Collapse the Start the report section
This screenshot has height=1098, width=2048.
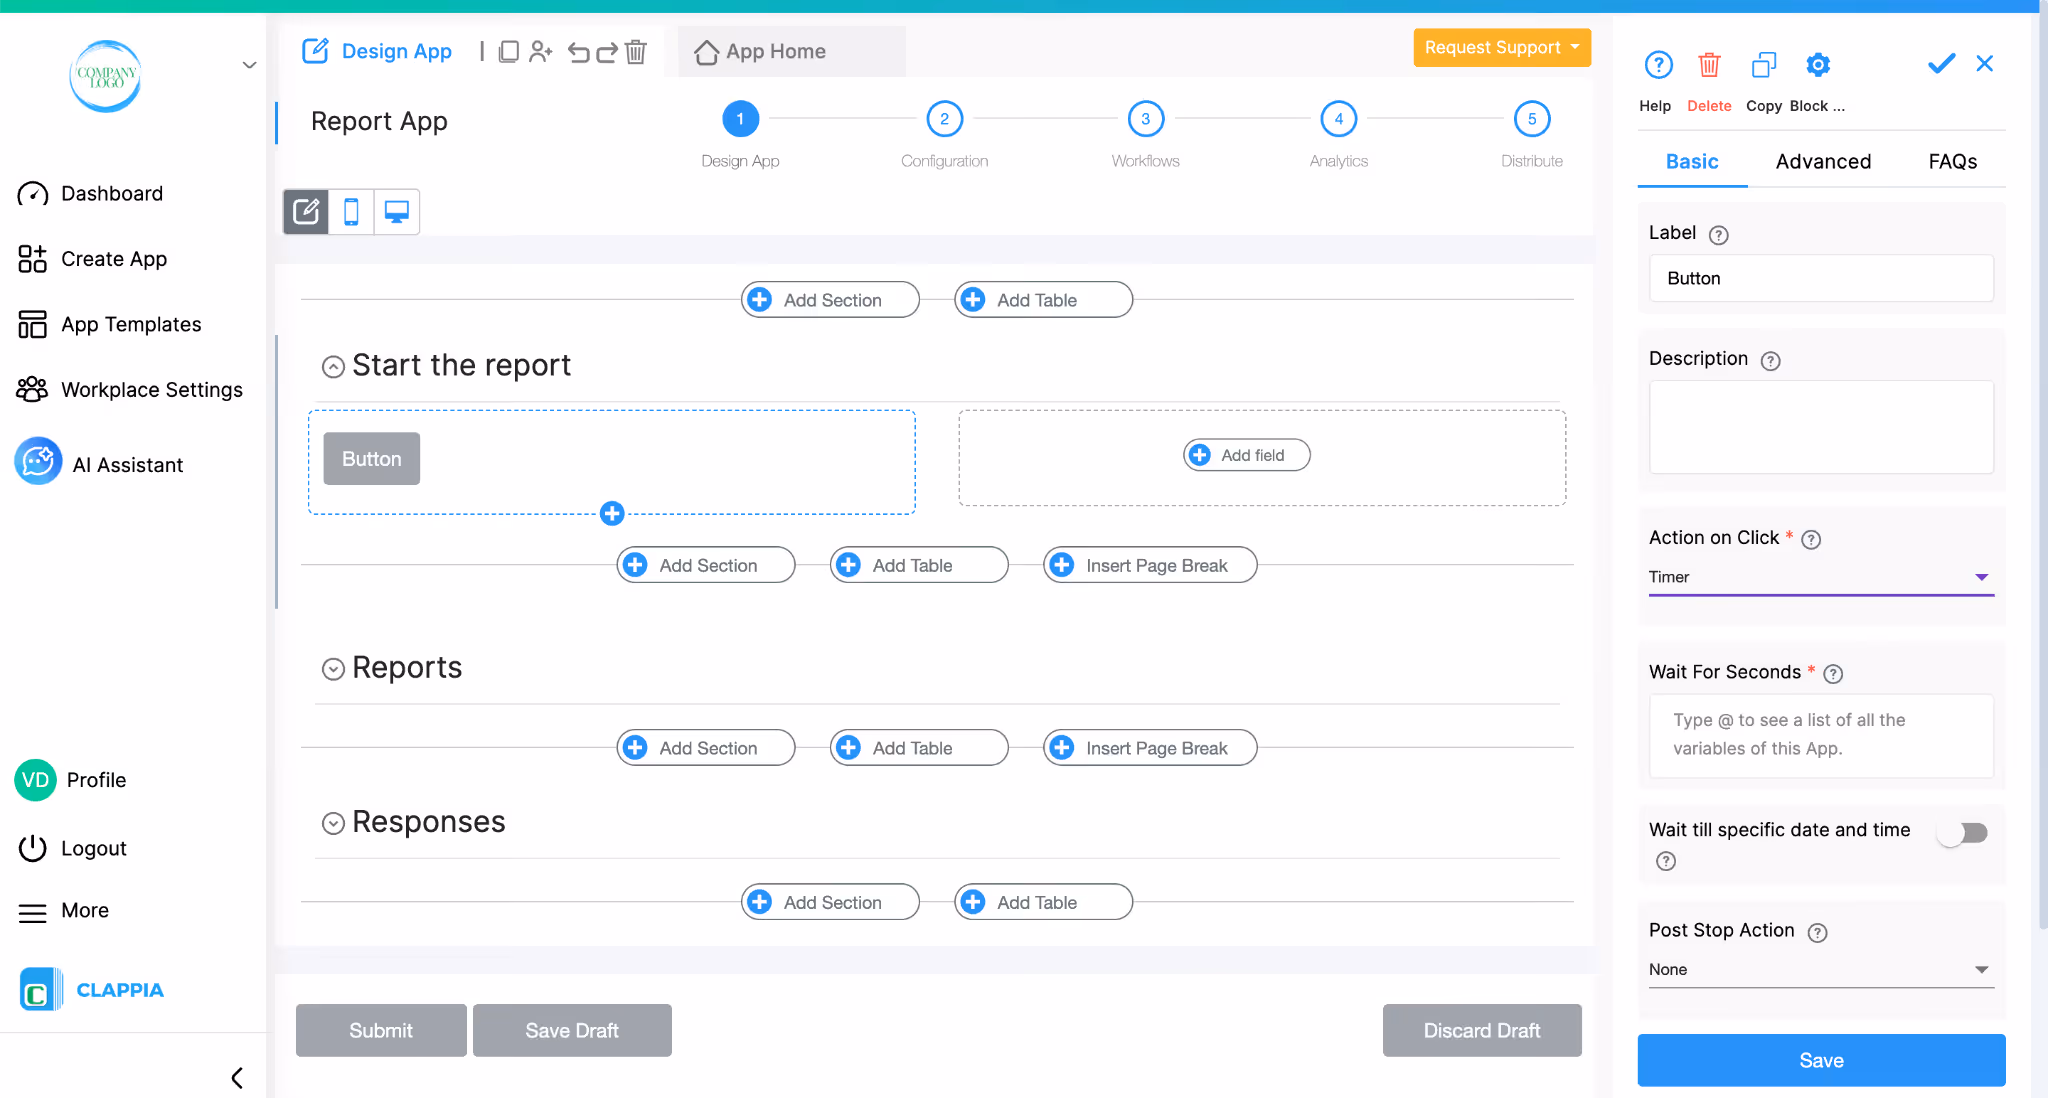point(333,367)
